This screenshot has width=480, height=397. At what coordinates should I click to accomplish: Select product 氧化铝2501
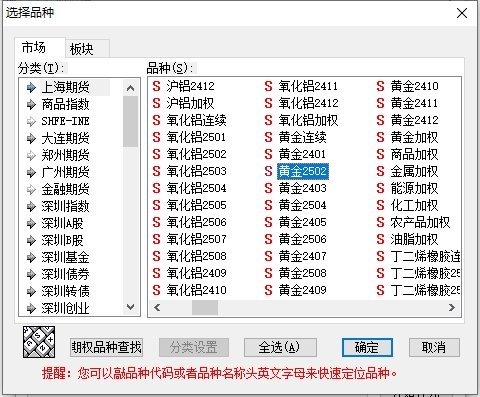point(196,137)
